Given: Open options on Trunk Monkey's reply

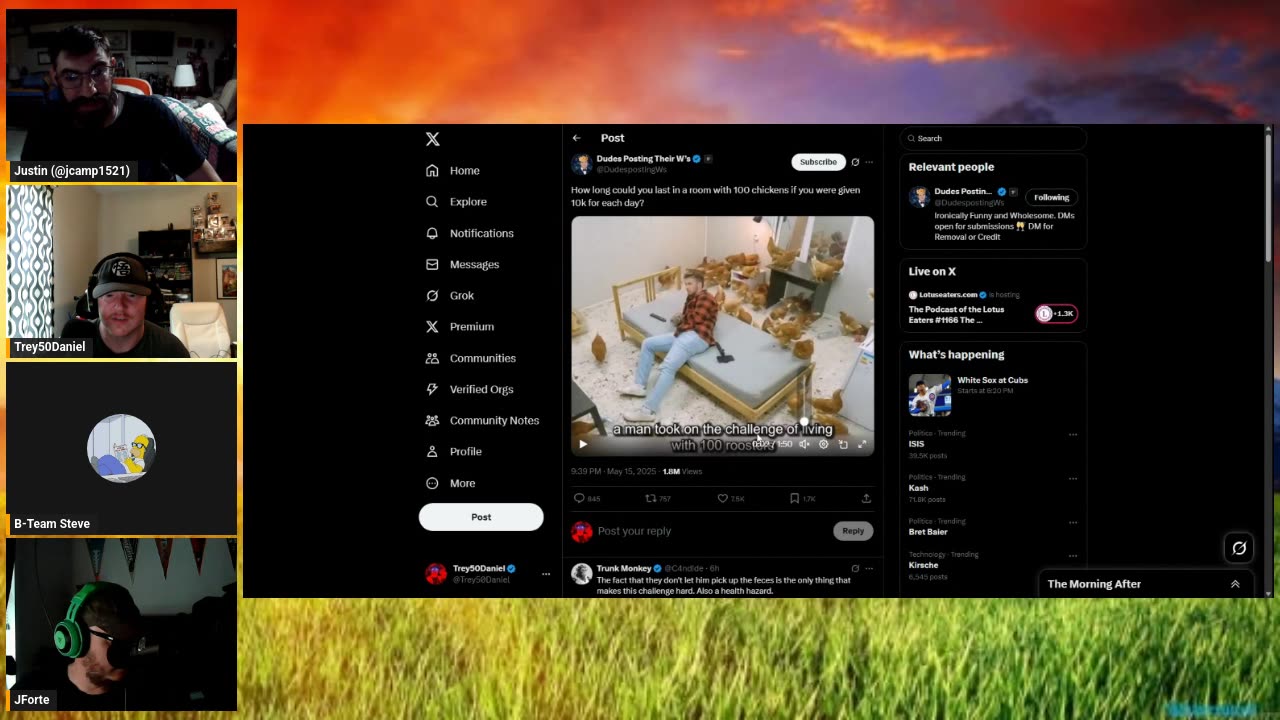Looking at the screenshot, I should pyautogui.click(x=869, y=568).
